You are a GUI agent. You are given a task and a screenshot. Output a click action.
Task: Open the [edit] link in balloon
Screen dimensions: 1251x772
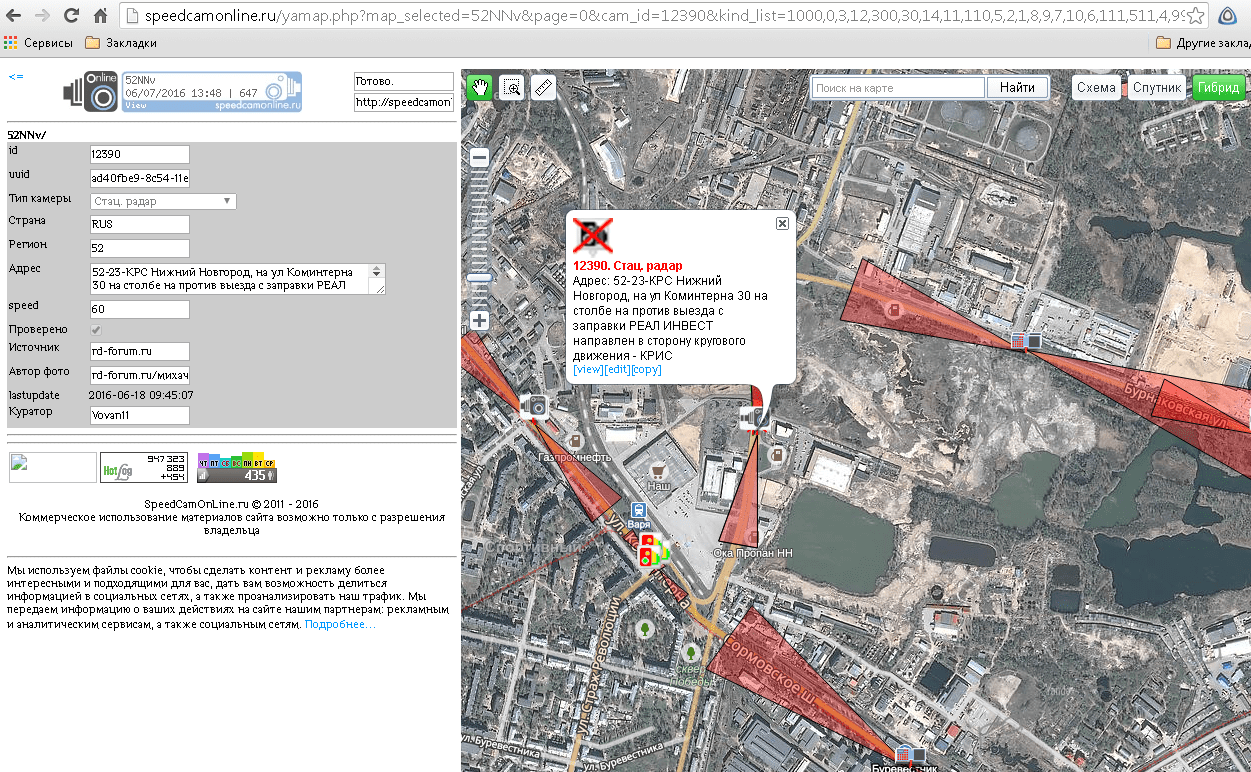point(617,369)
